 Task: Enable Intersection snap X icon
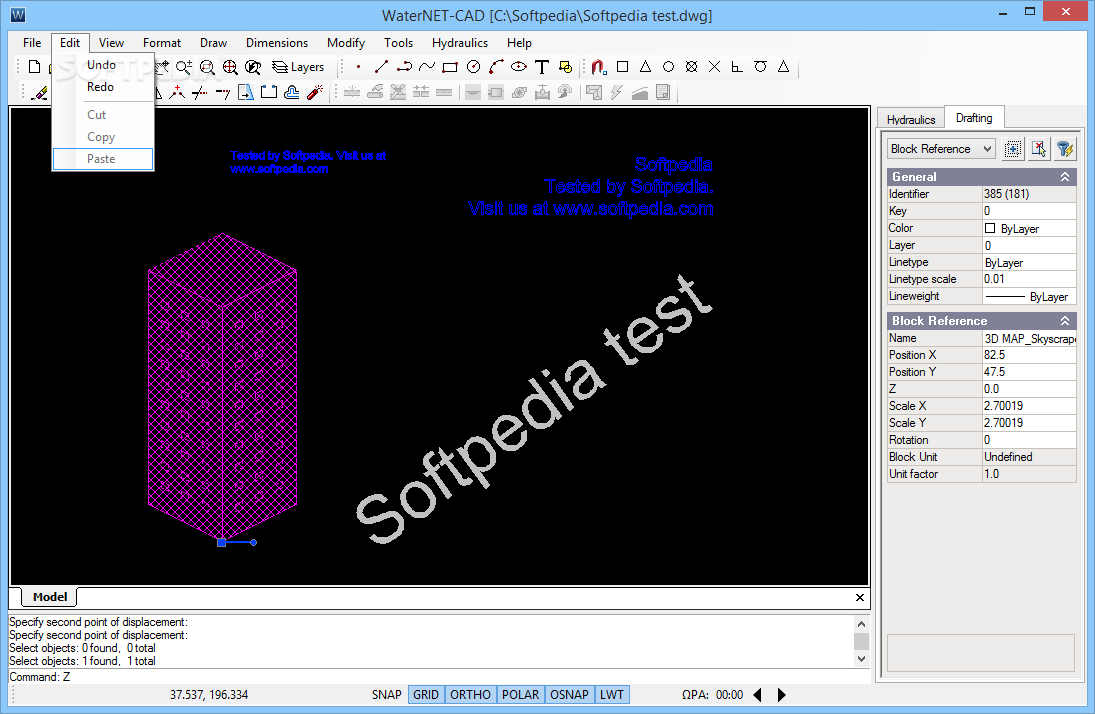[714, 67]
